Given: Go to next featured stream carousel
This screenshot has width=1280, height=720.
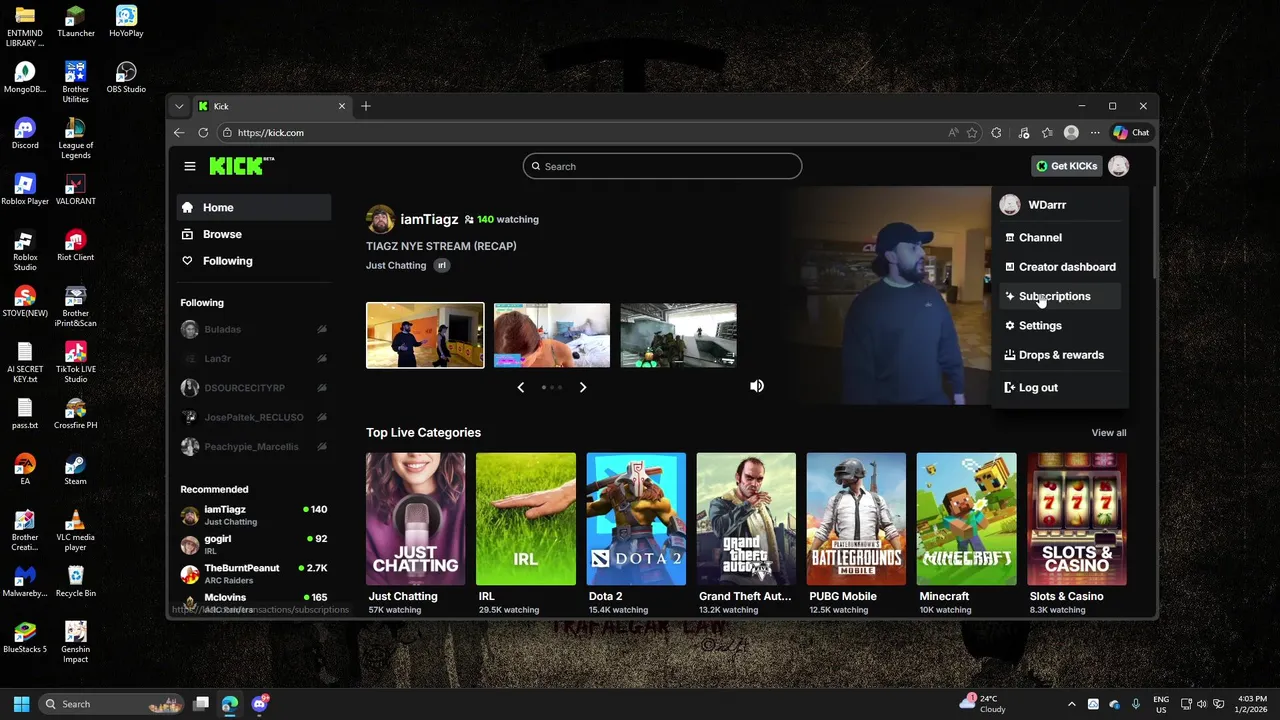Looking at the screenshot, I should click(x=583, y=387).
